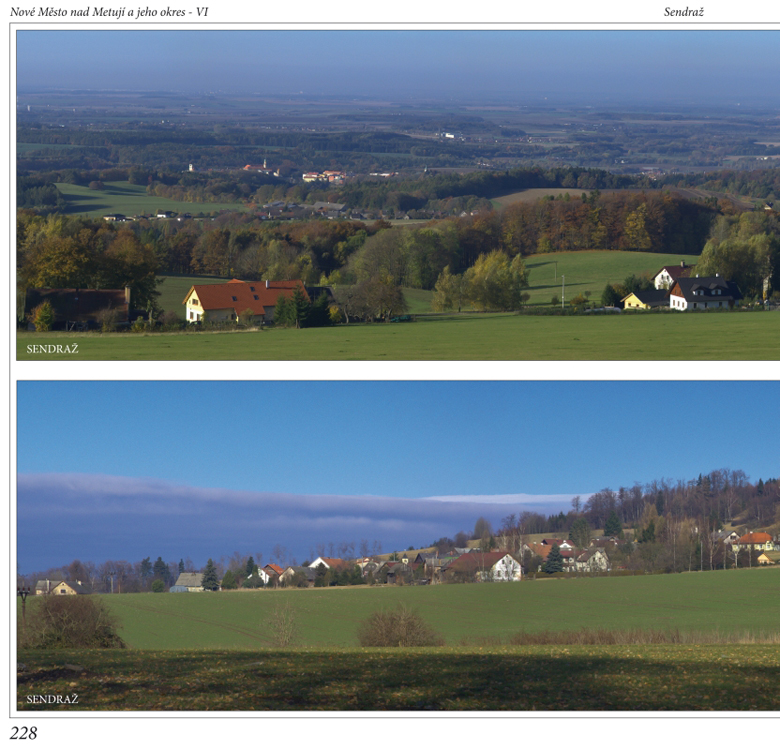The image size is (780, 750).
Task: Click the "Sendraž" header text at top right
Action: pos(683,12)
